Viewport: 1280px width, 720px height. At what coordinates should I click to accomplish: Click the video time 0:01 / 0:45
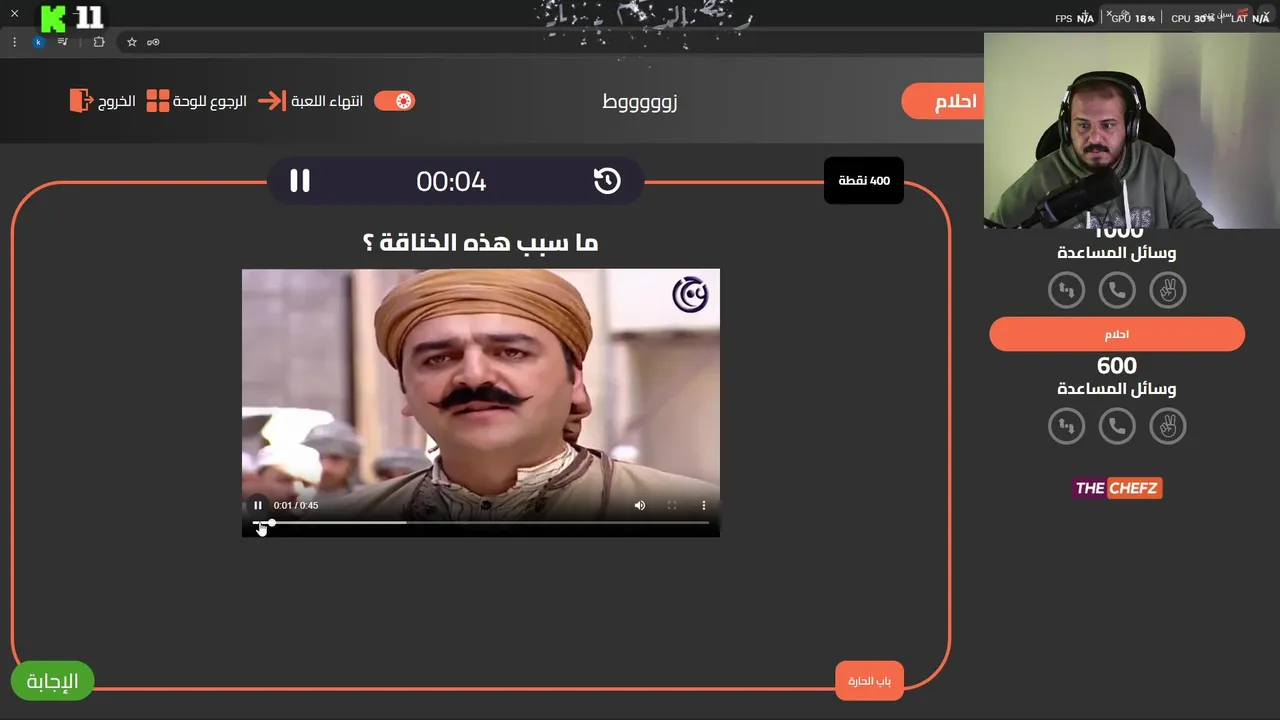[x=296, y=505]
